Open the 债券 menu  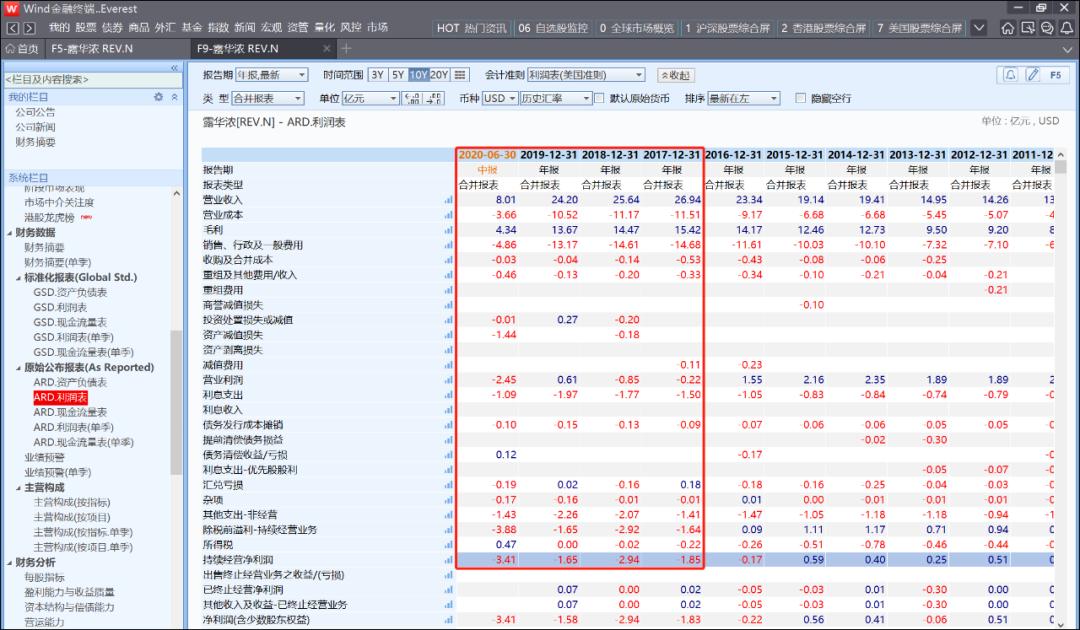click(112, 28)
